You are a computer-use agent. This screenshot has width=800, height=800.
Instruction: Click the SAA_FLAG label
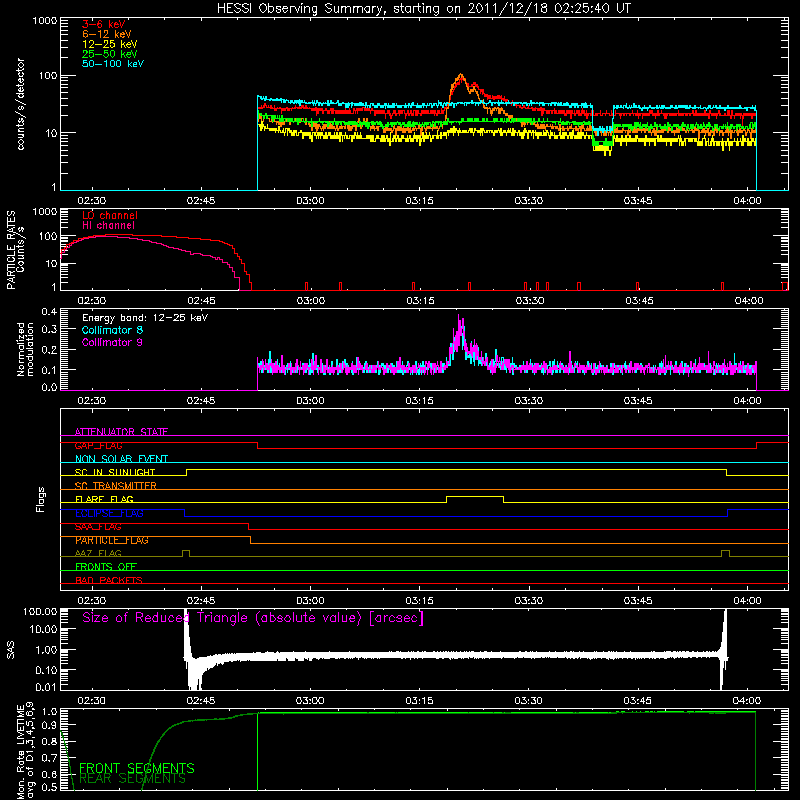98,527
